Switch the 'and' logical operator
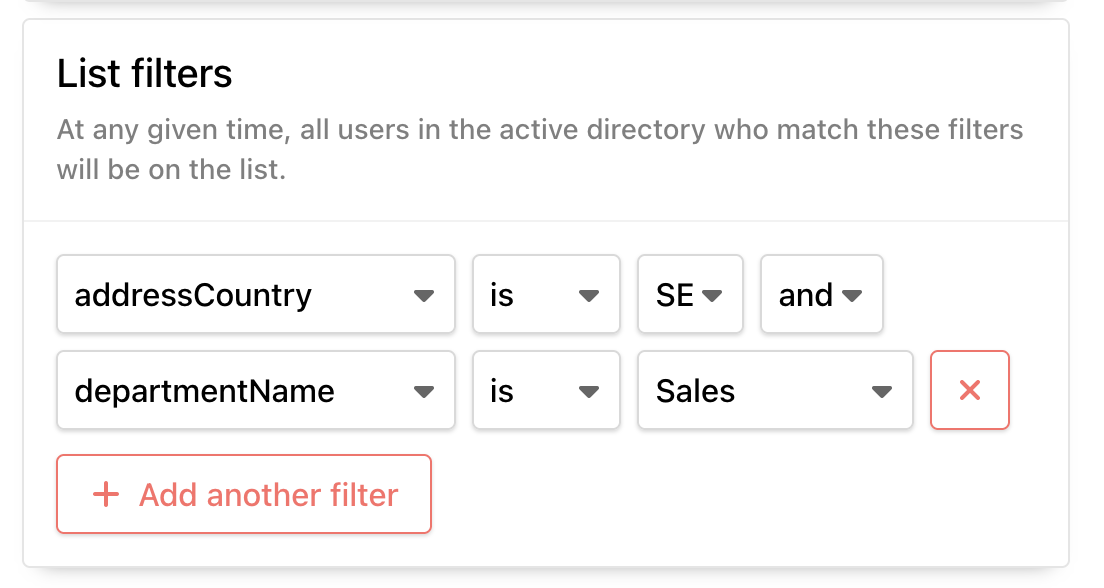This screenshot has width=1104, height=588. (822, 294)
